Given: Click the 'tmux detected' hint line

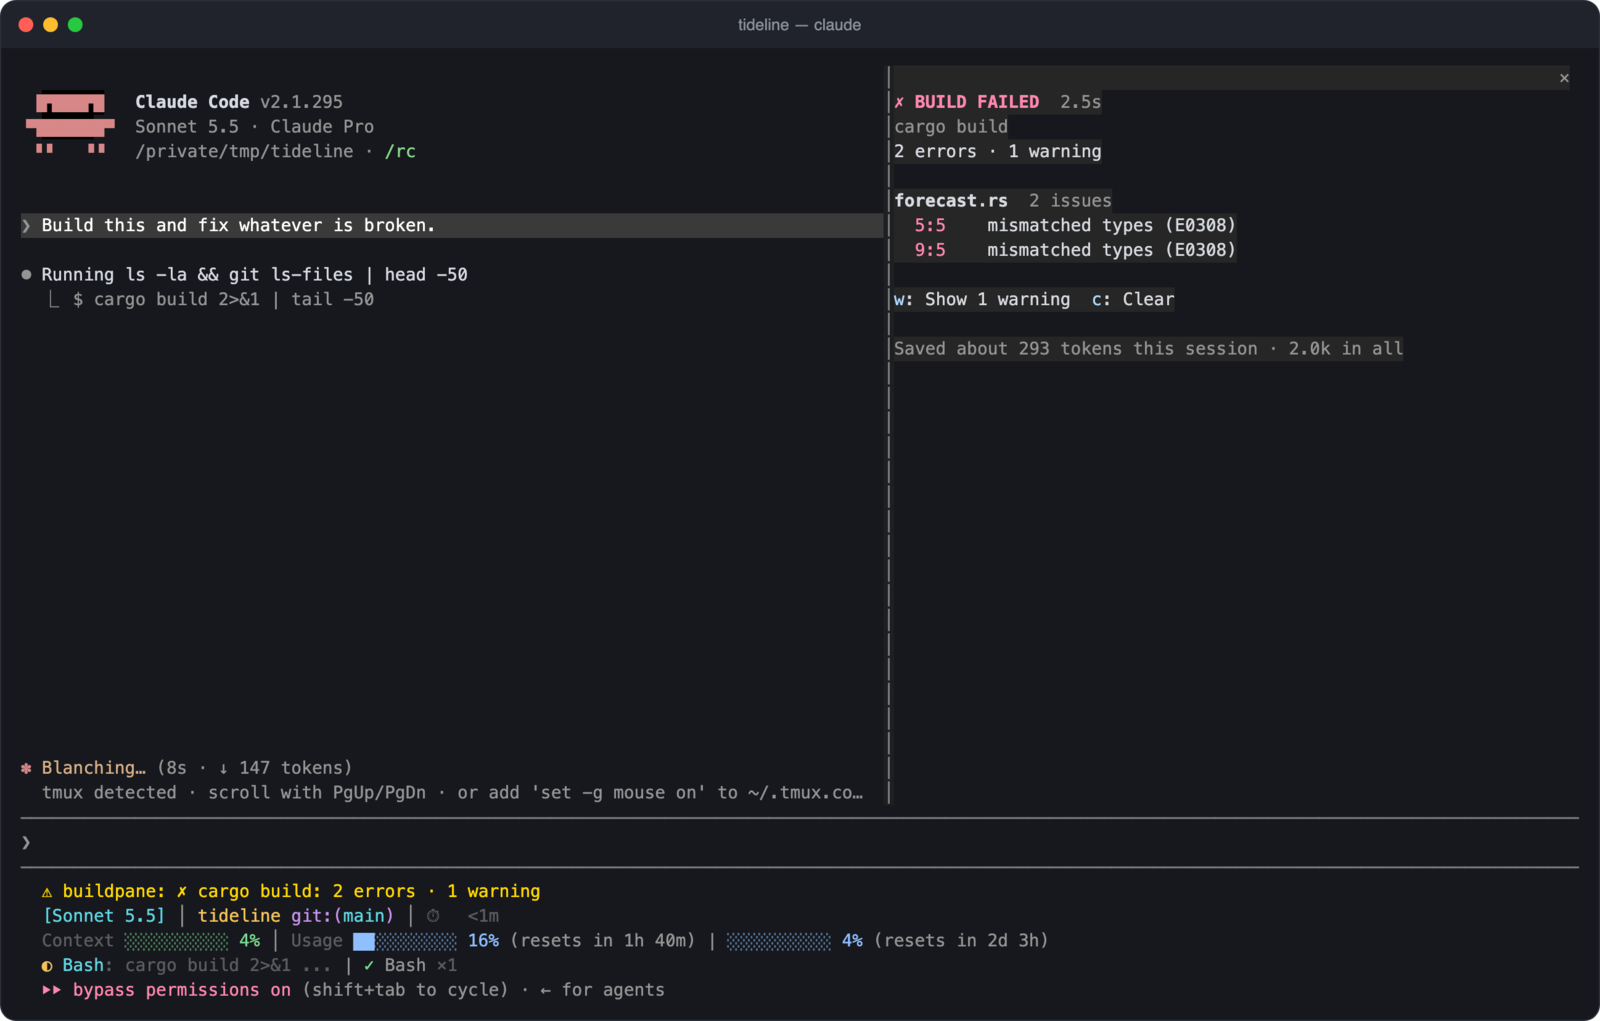Looking at the screenshot, I should coord(452,793).
